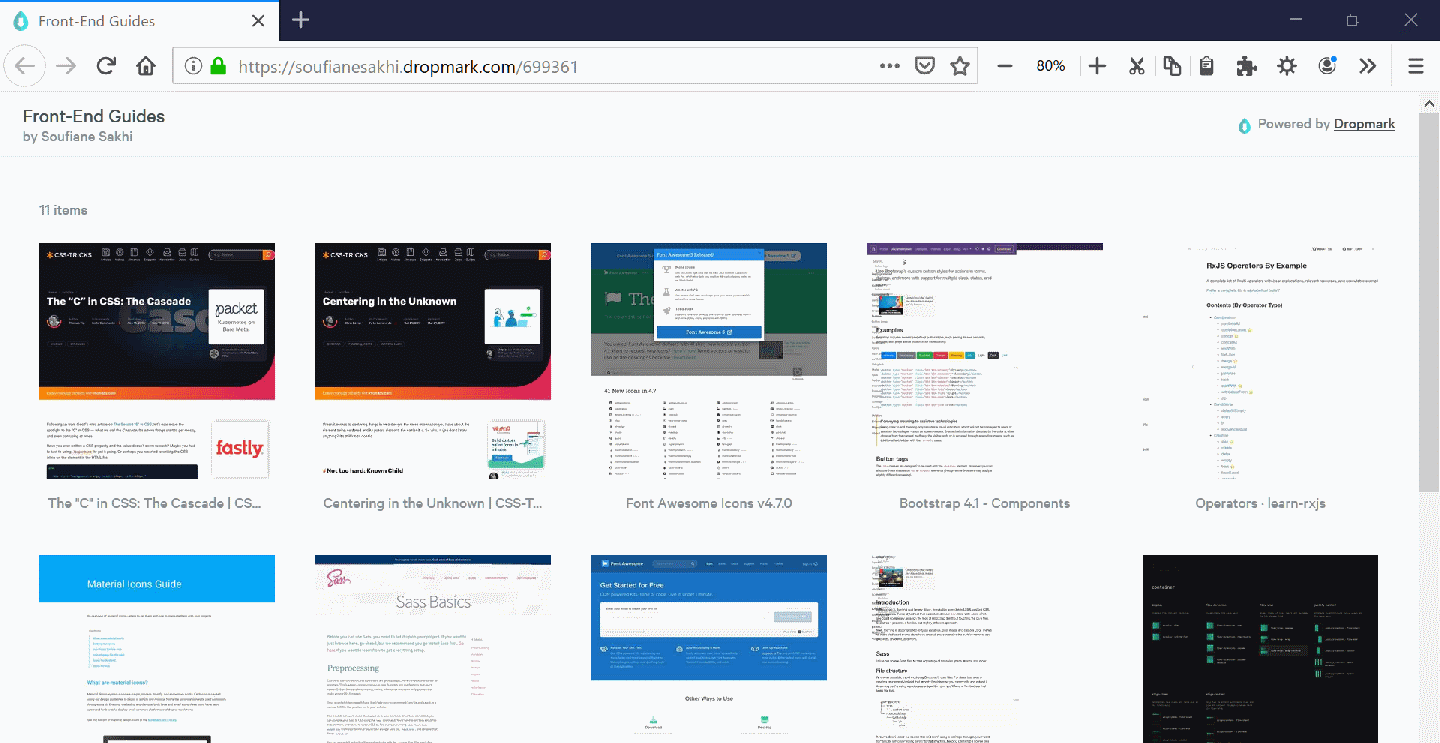Viewport: 1440px width, 743px height.
Task: Open the blue "Get Started for Free" thumbnail
Action: (x=709, y=649)
